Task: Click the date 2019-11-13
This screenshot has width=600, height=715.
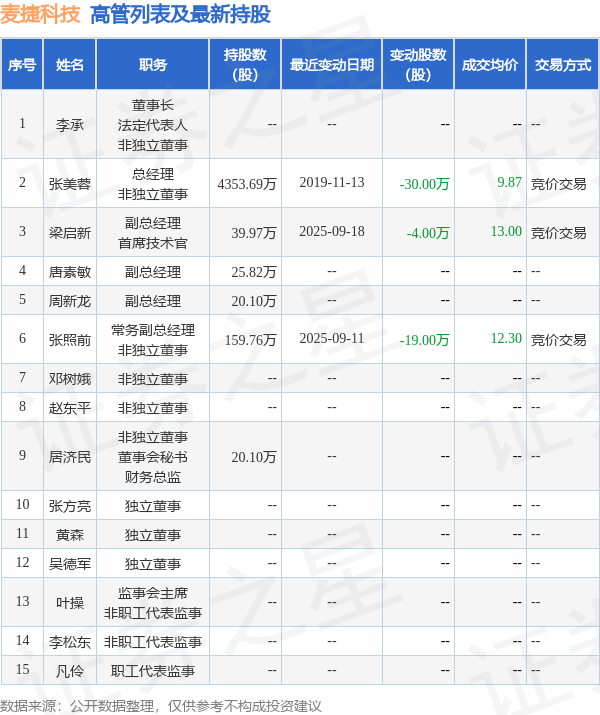Action: point(332,182)
